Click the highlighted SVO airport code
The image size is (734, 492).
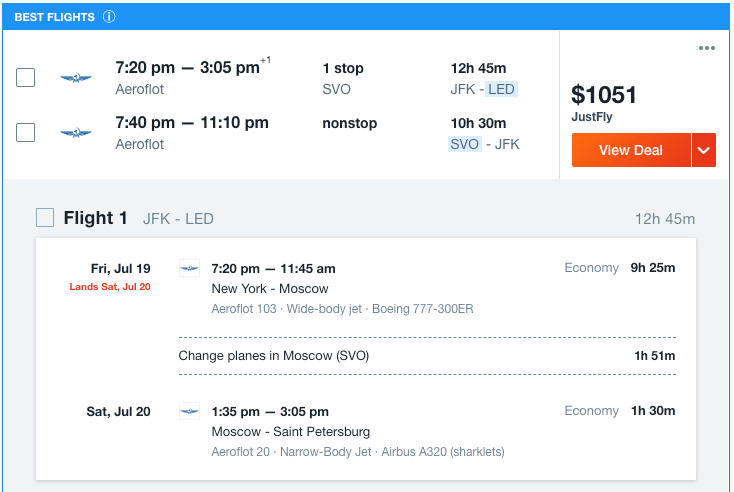pyautogui.click(x=465, y=144)
